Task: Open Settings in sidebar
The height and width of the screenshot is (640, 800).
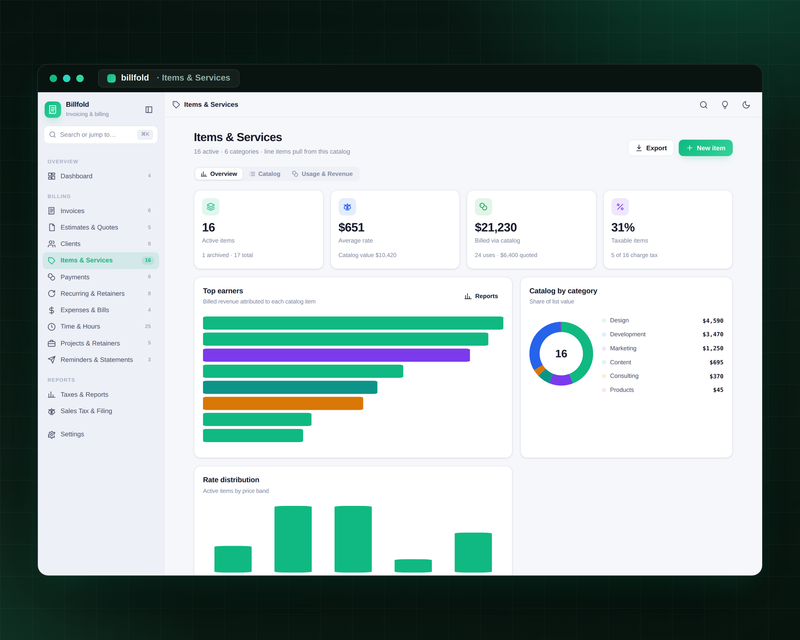Action: pos(101,434)
